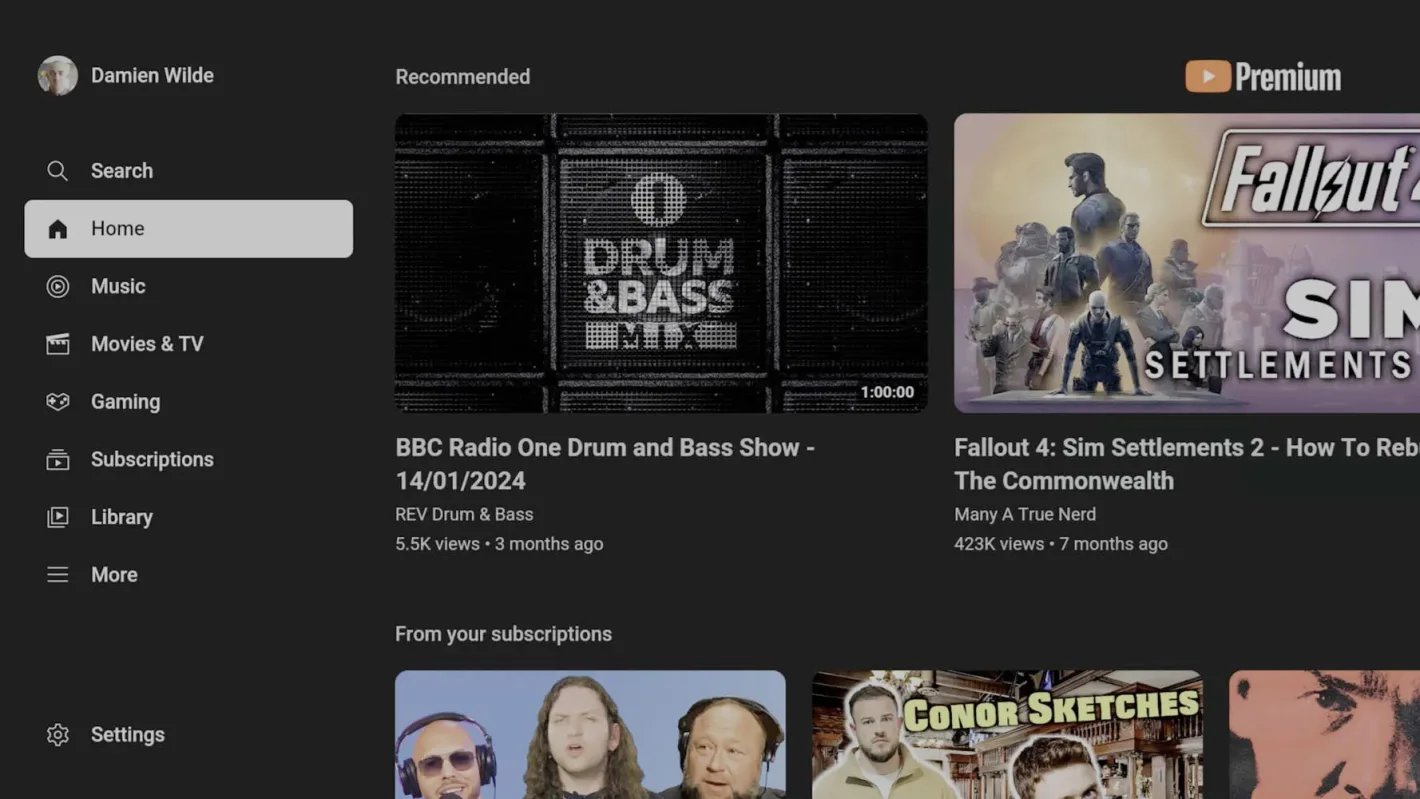Image resolution: width=1420 pixels, height=799 pixels.
Task: Click the Subscriptions icon
Action: pos(58,460)
